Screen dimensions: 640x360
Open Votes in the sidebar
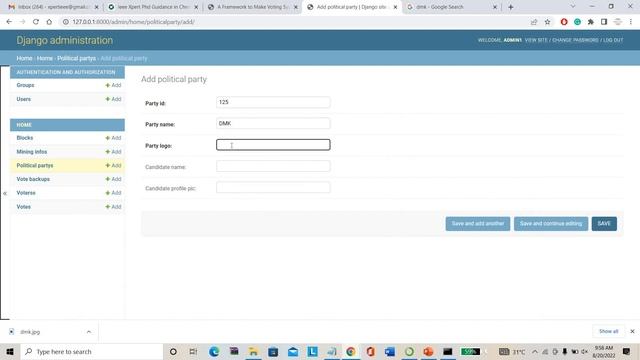click(24, 207)
